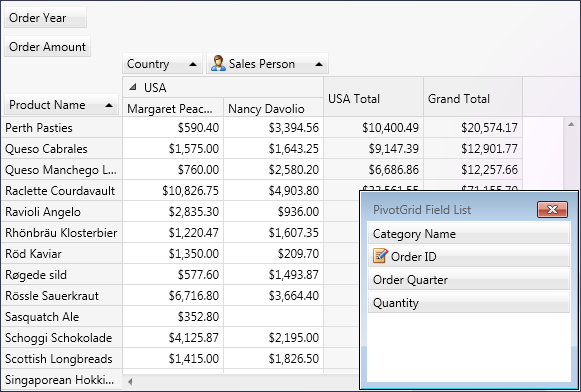
Task: Select Quantity in the field list
Action: (469, 302)
